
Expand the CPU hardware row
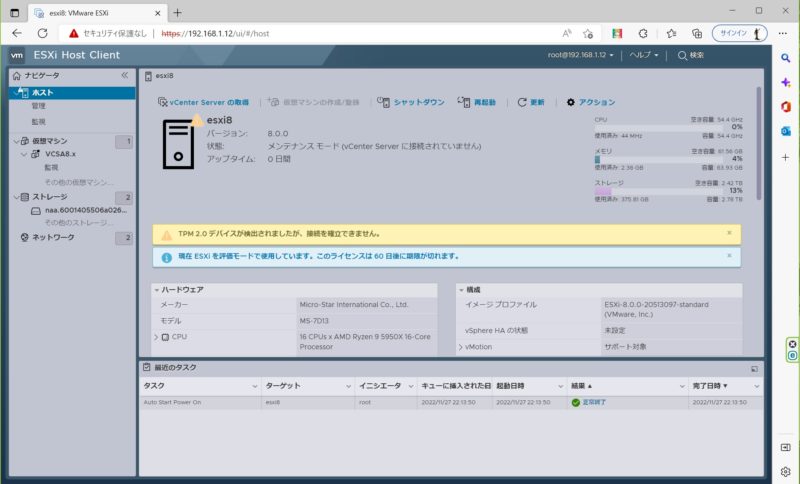click(x=157, y=337)
